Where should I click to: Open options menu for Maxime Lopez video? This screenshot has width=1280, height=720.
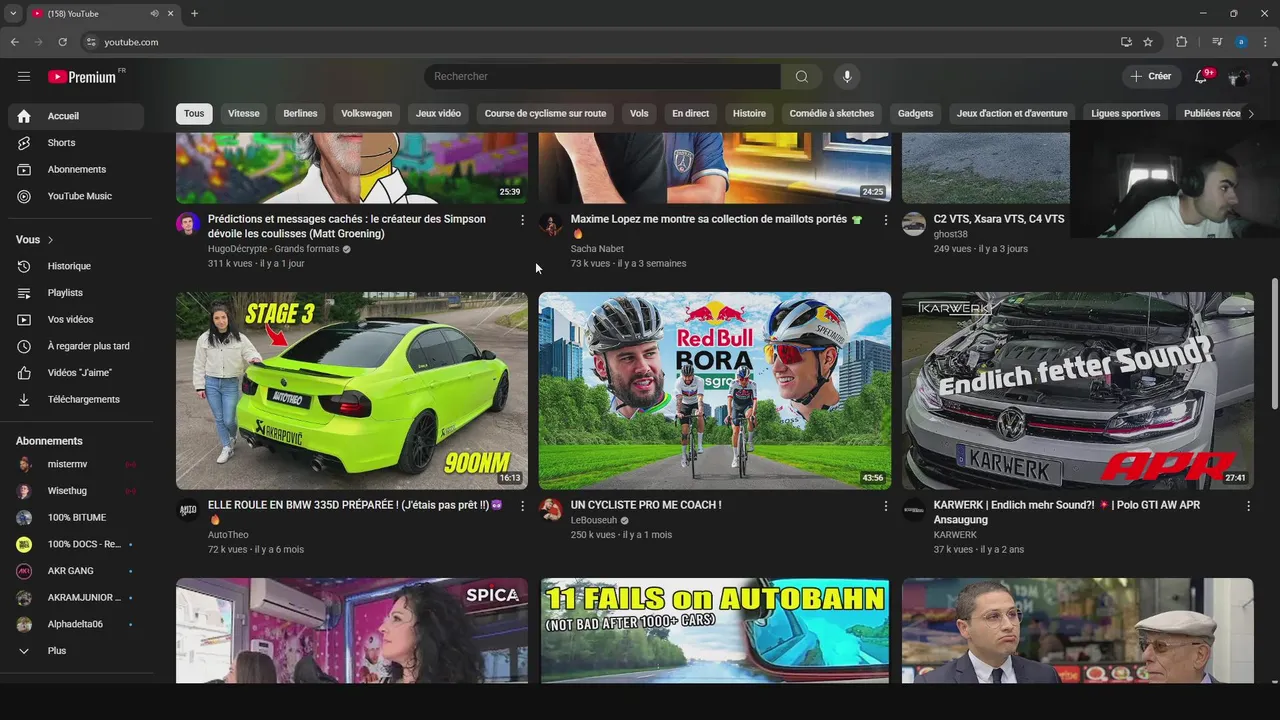point(885,220)
